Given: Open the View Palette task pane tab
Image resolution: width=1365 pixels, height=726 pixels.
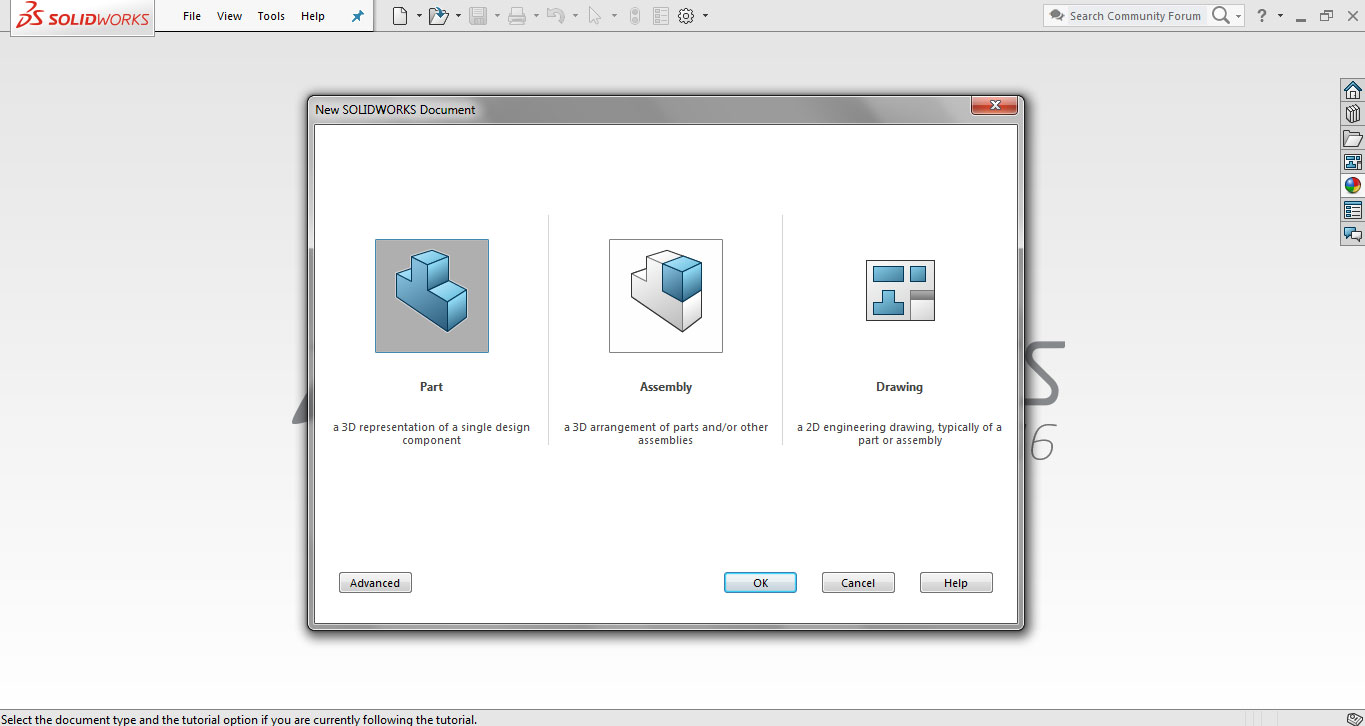Looking at the screenshot, I should coord(1352,162).
